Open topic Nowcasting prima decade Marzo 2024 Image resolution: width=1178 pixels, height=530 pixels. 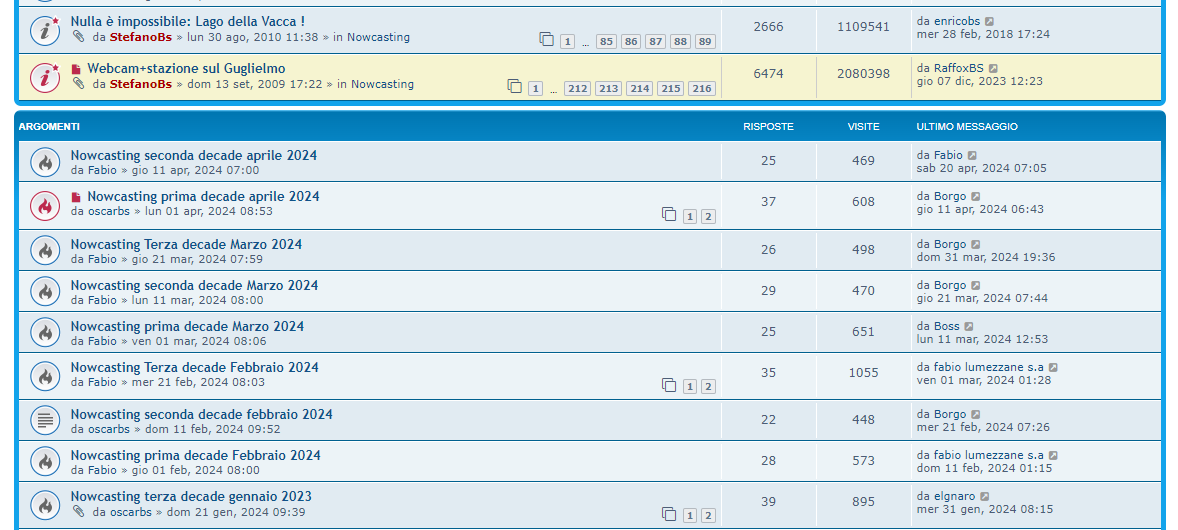pos(187,326)
